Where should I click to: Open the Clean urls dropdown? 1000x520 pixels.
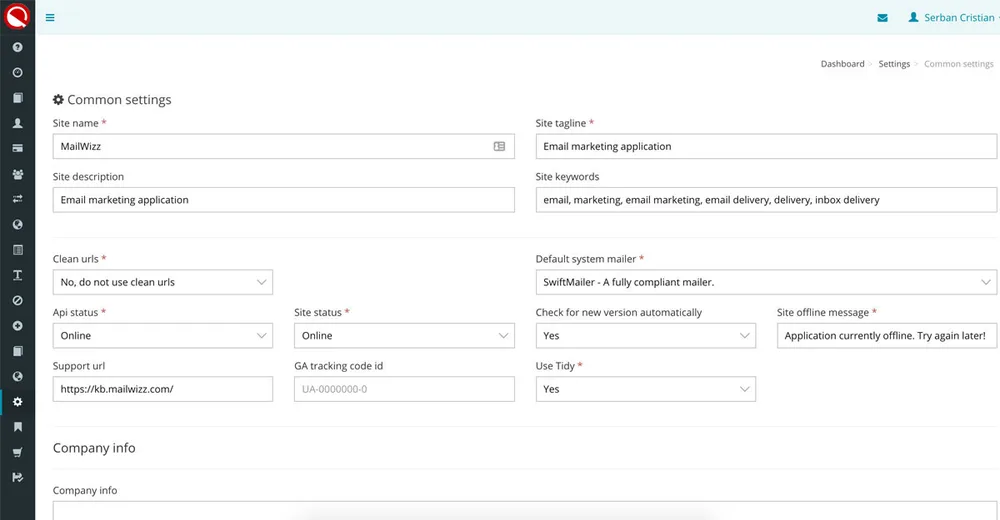[x=163, y=282]
